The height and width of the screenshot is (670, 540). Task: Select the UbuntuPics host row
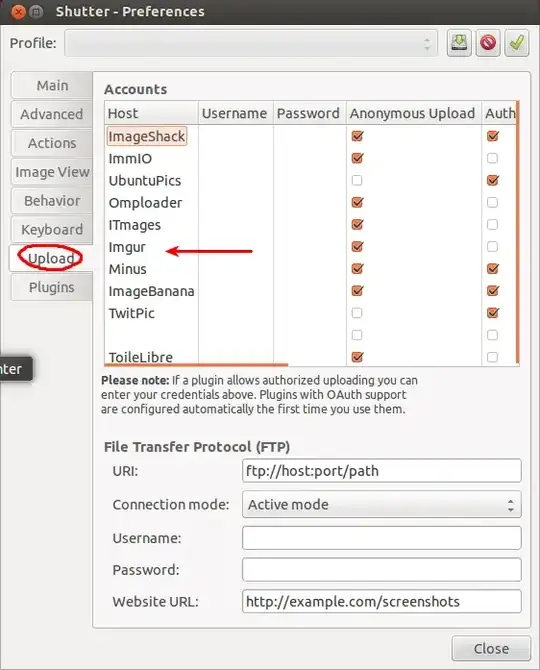(x=145, y=181)
